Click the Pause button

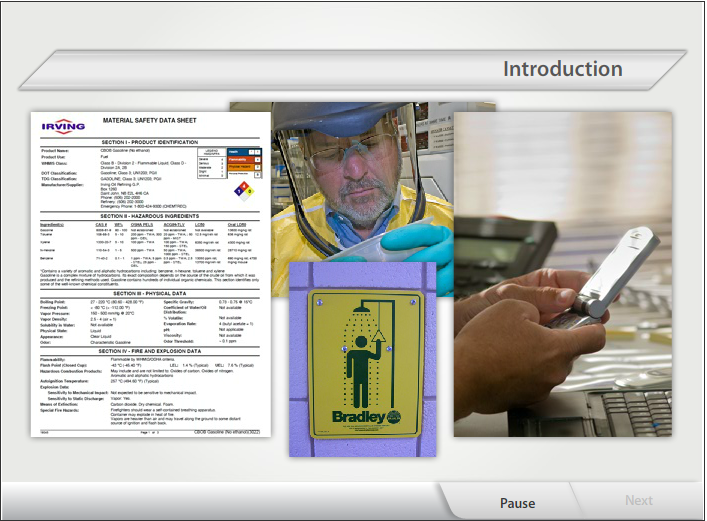click(517, 503)
